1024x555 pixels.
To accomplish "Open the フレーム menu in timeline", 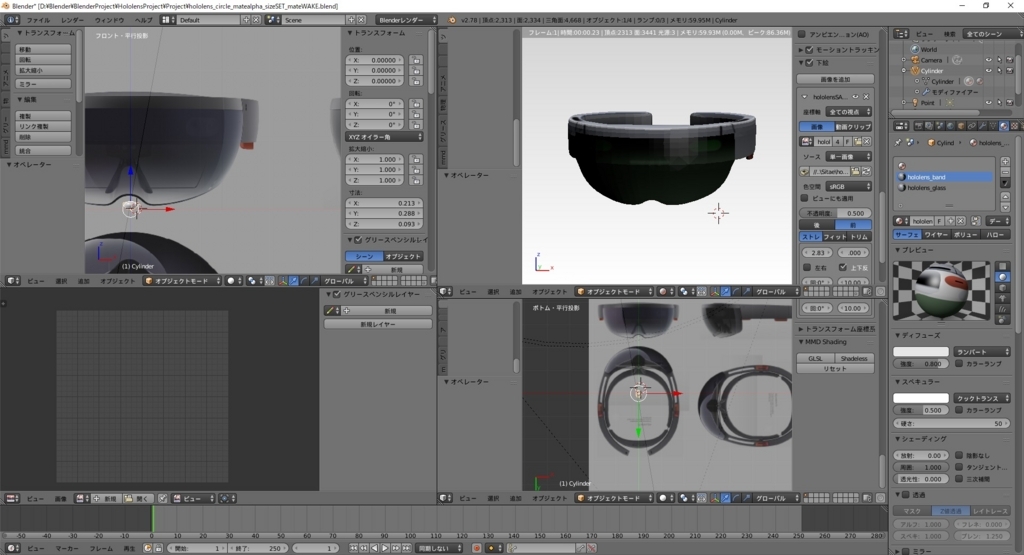I will (x=101, y=548).
